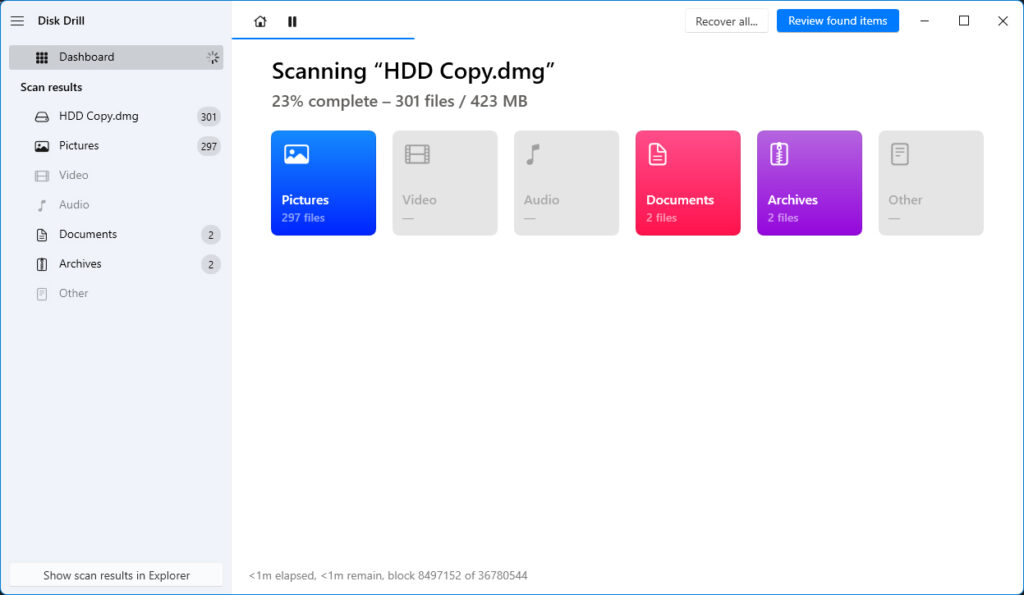This screenshot has width=1024, height=595.
Task: Click the spinning scan indicator next to Dashboard
Action: click(211, 57)
